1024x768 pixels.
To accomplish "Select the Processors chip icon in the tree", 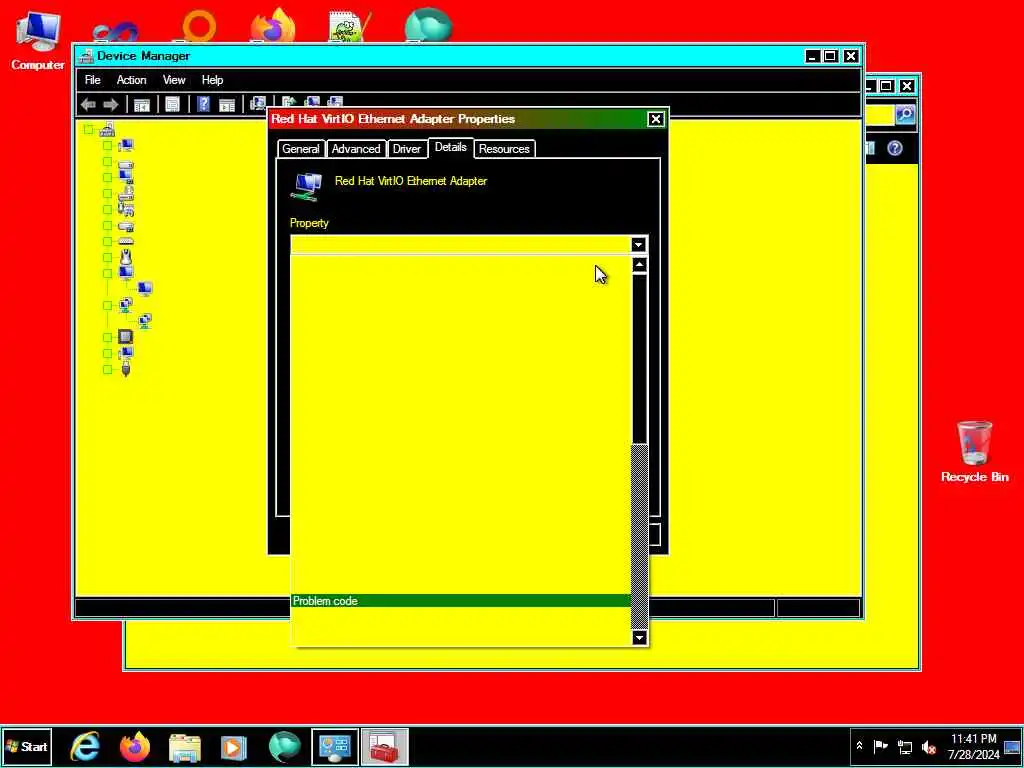I will coord(126,337).
